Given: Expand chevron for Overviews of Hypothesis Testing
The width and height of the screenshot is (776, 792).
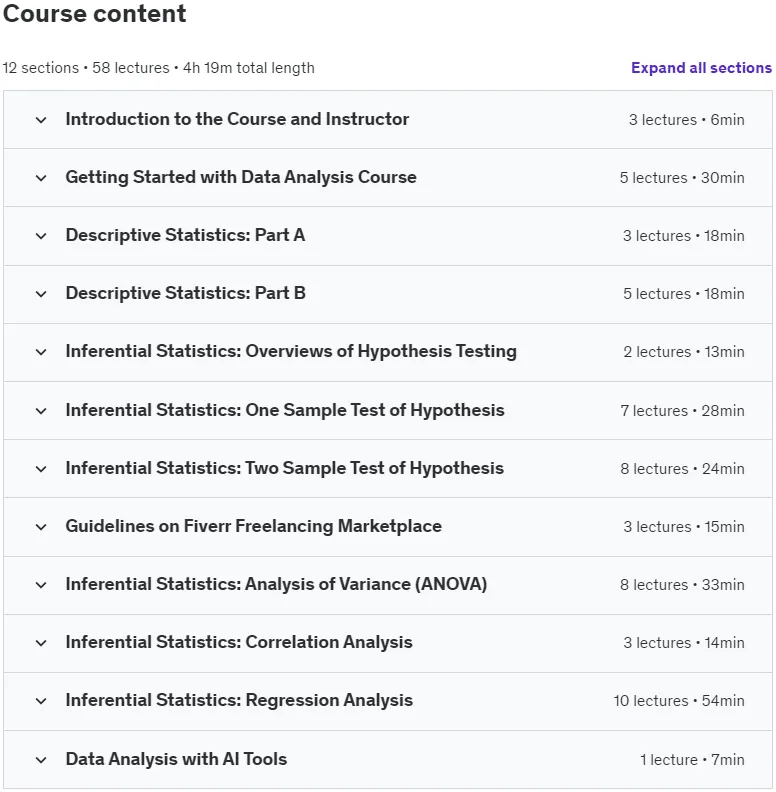Looking at the screenshot, I should coord(41,352).
